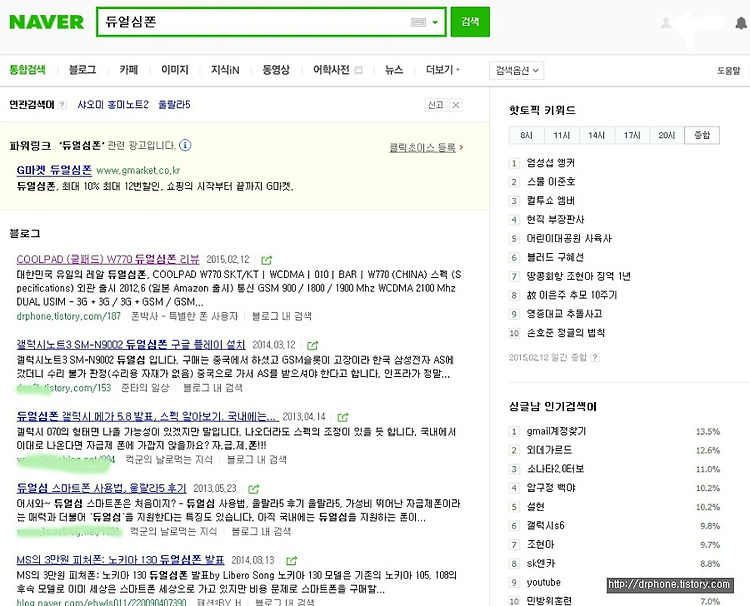Open the 뉴스 tab

coord(394,70)
